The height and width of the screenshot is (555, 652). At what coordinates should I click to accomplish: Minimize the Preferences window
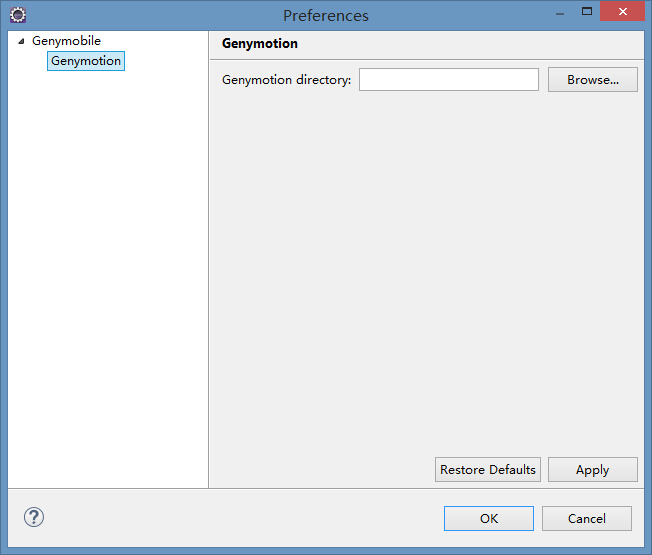coord(560,12)
